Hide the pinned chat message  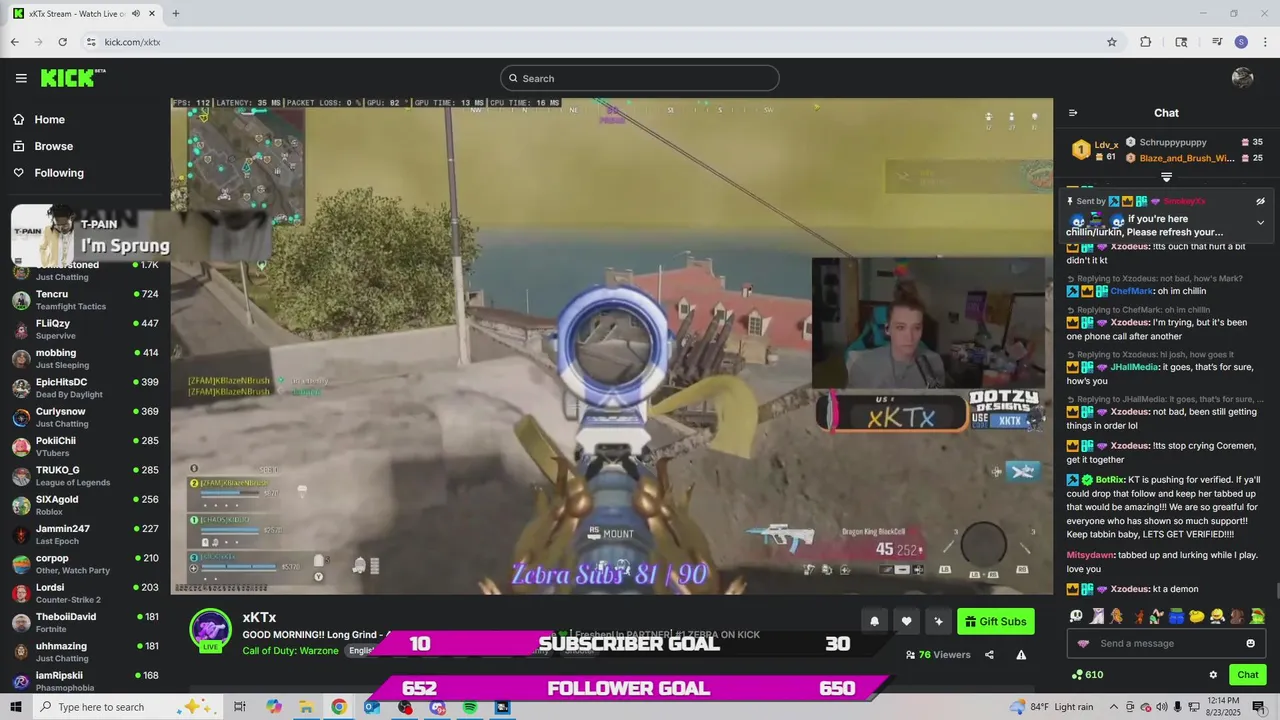[1260, 201]
